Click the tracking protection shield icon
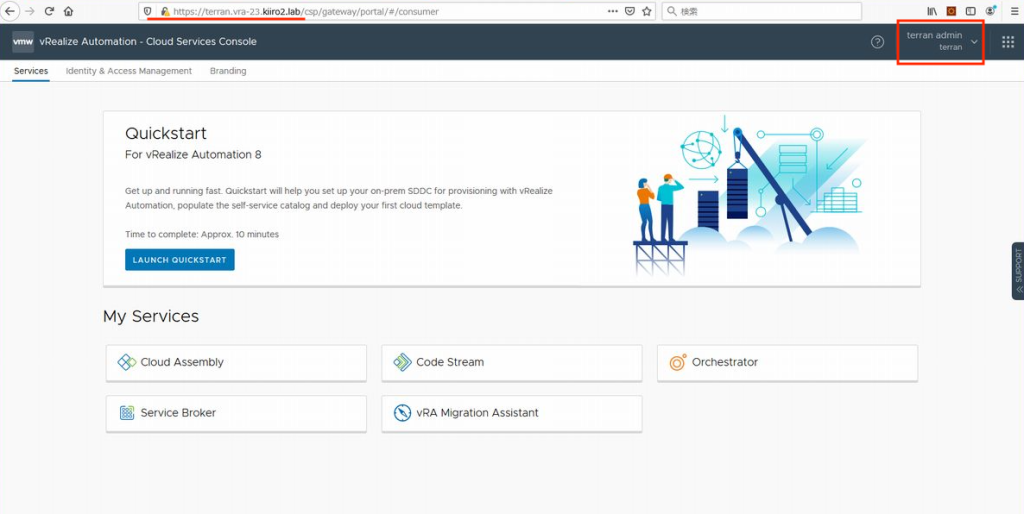Viewport: 1024px width, 514px height. [148, 11]
